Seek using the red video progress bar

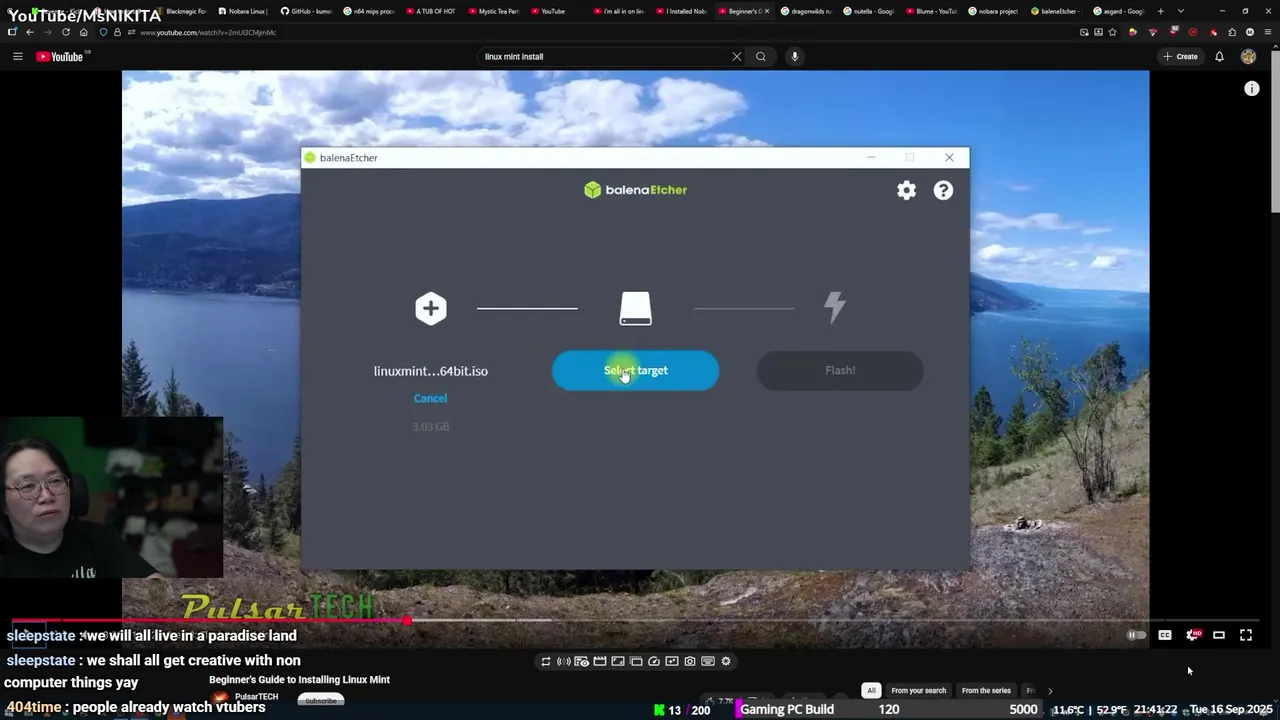pos(636,621)
